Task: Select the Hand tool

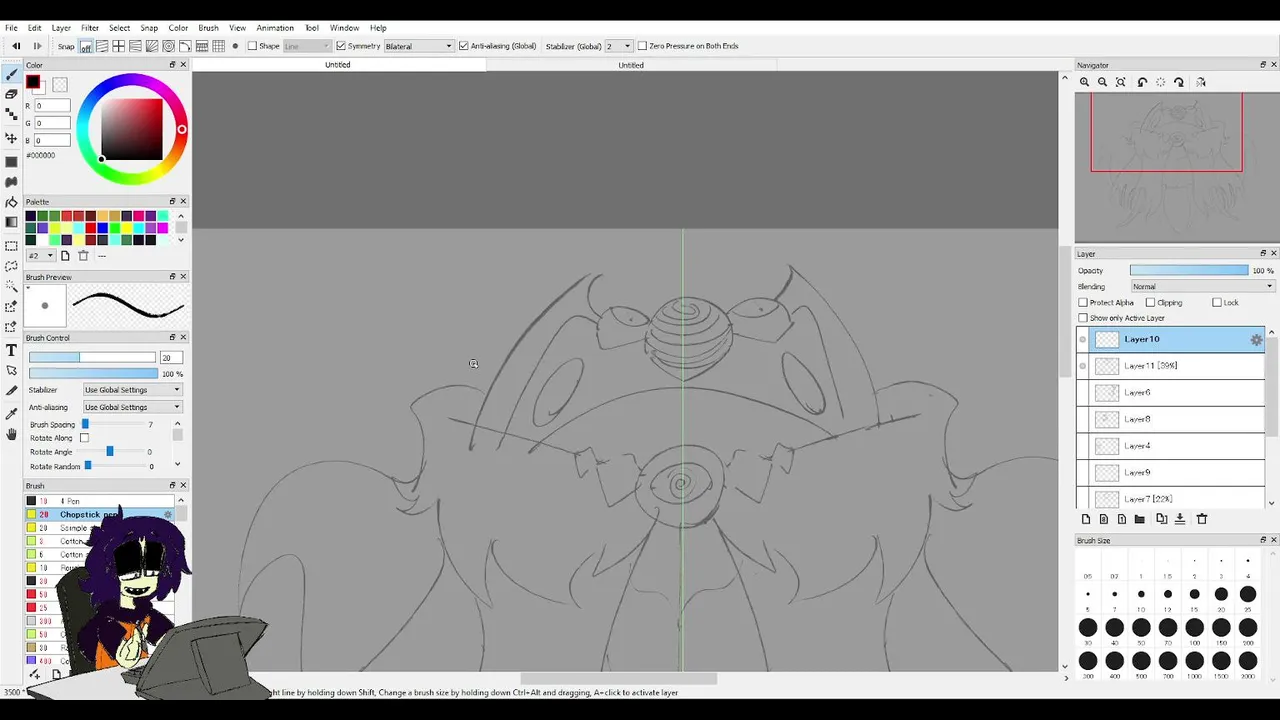Action: (x=11, y=434)
